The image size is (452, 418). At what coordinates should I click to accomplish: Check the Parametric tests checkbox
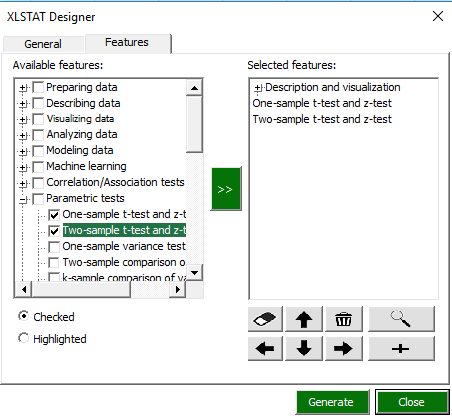(x=38, y=199)
